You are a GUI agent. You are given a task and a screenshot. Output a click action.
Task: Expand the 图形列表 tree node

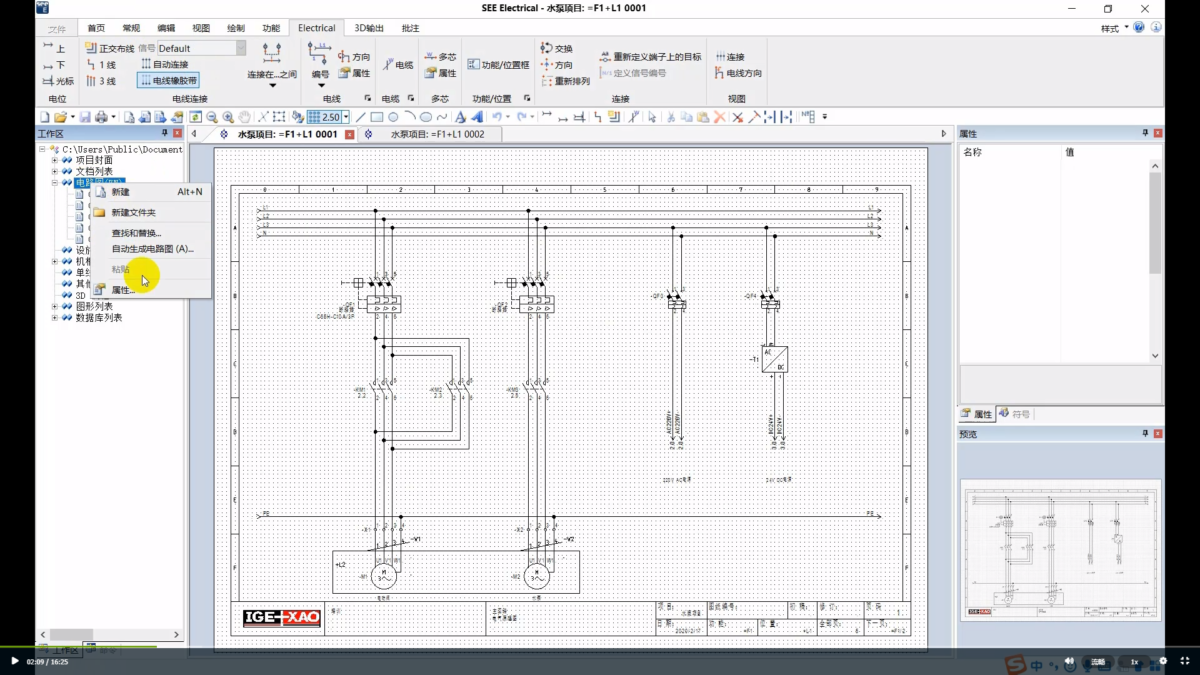pos(55,307)
